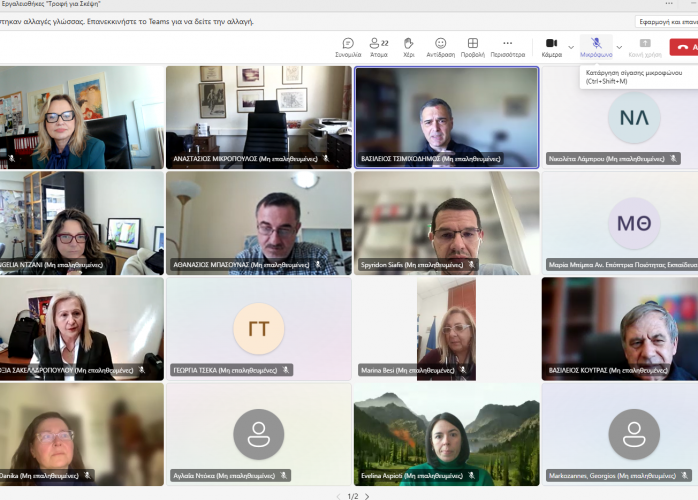
Task: Click the red leave call button
Action: pyautogui.click(x=685, y=47)
